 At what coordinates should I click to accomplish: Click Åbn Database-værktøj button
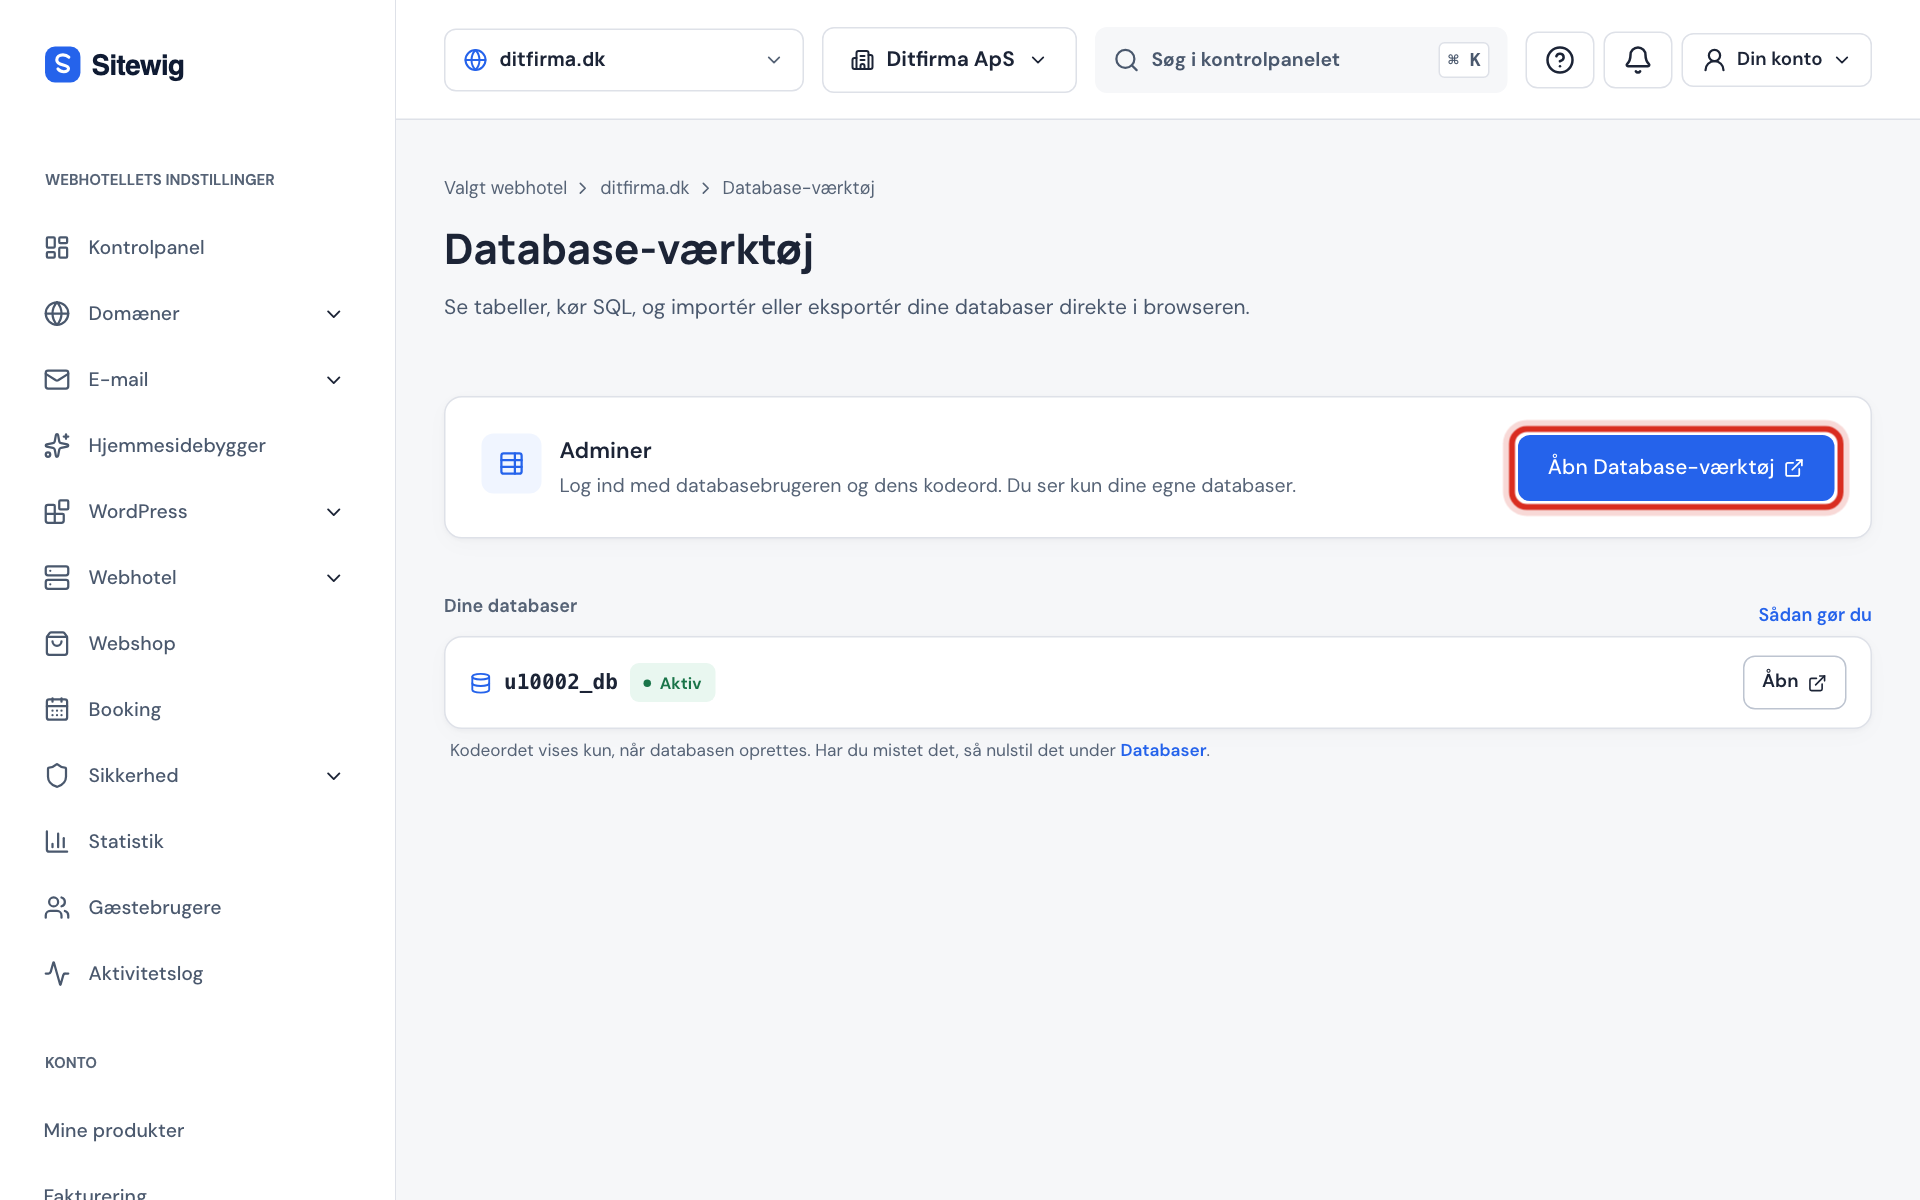[1675, 467]
